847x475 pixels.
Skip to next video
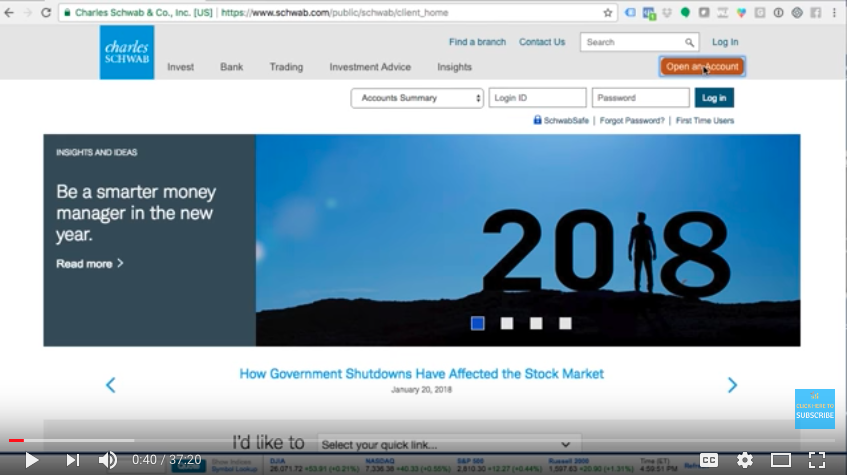coord(72,460)
